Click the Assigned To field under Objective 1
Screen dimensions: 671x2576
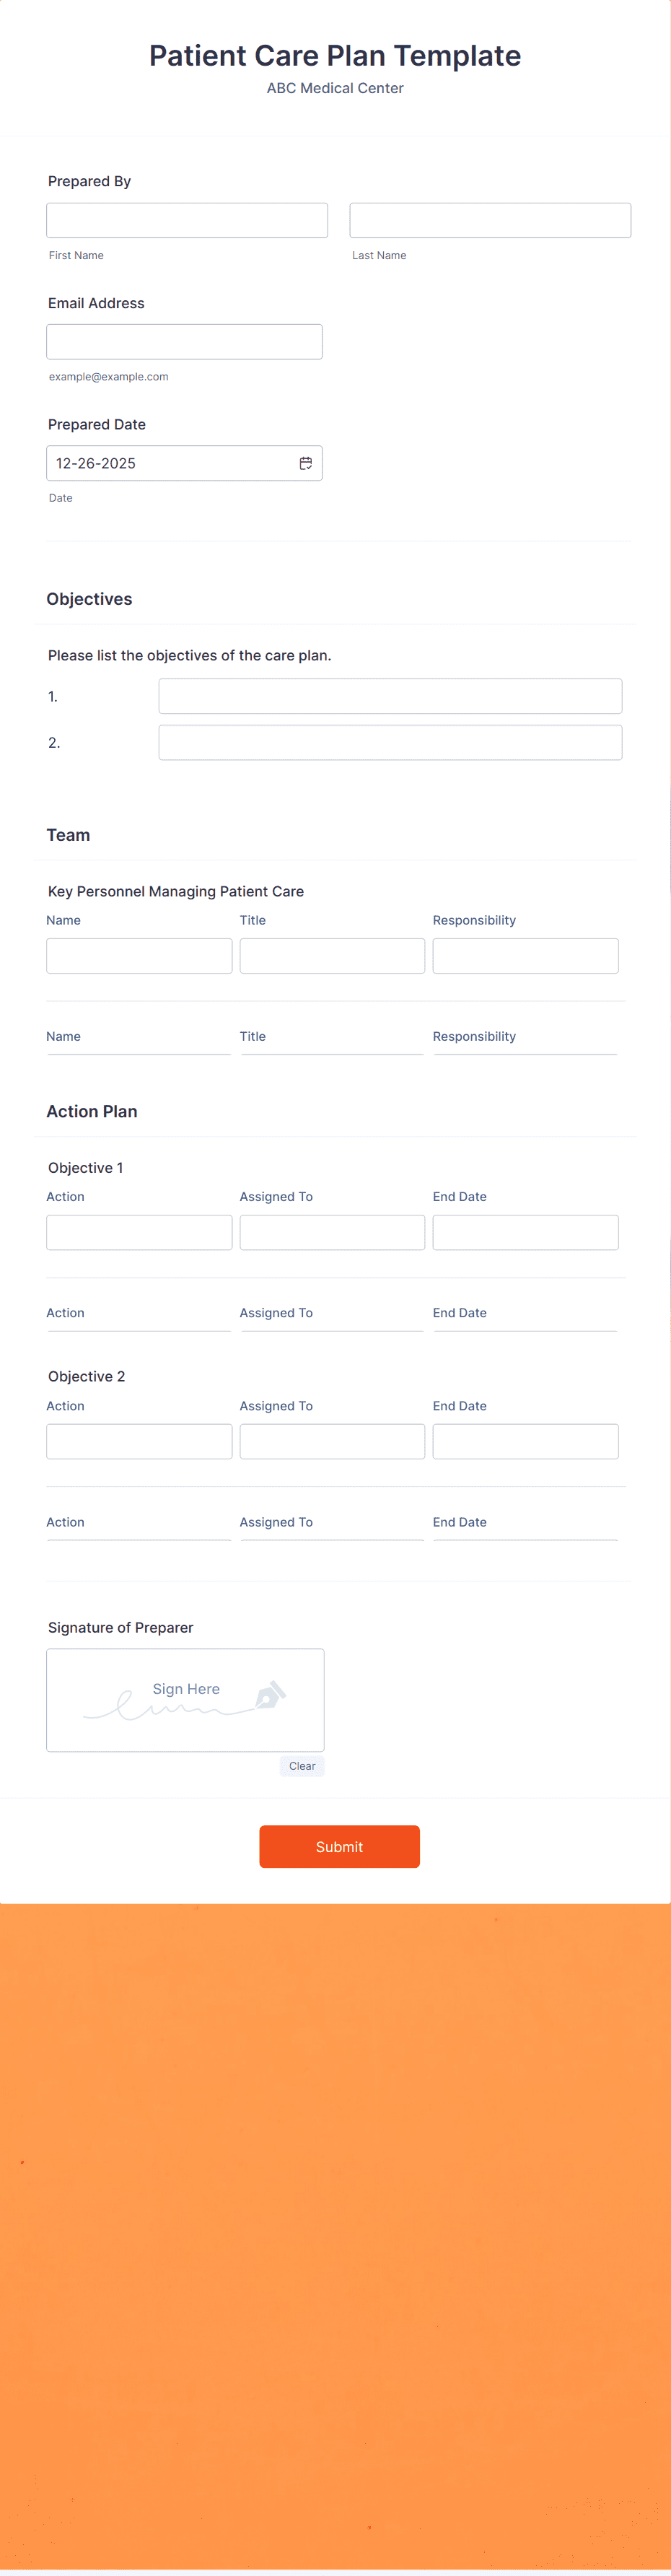(x=332, y=1231)
